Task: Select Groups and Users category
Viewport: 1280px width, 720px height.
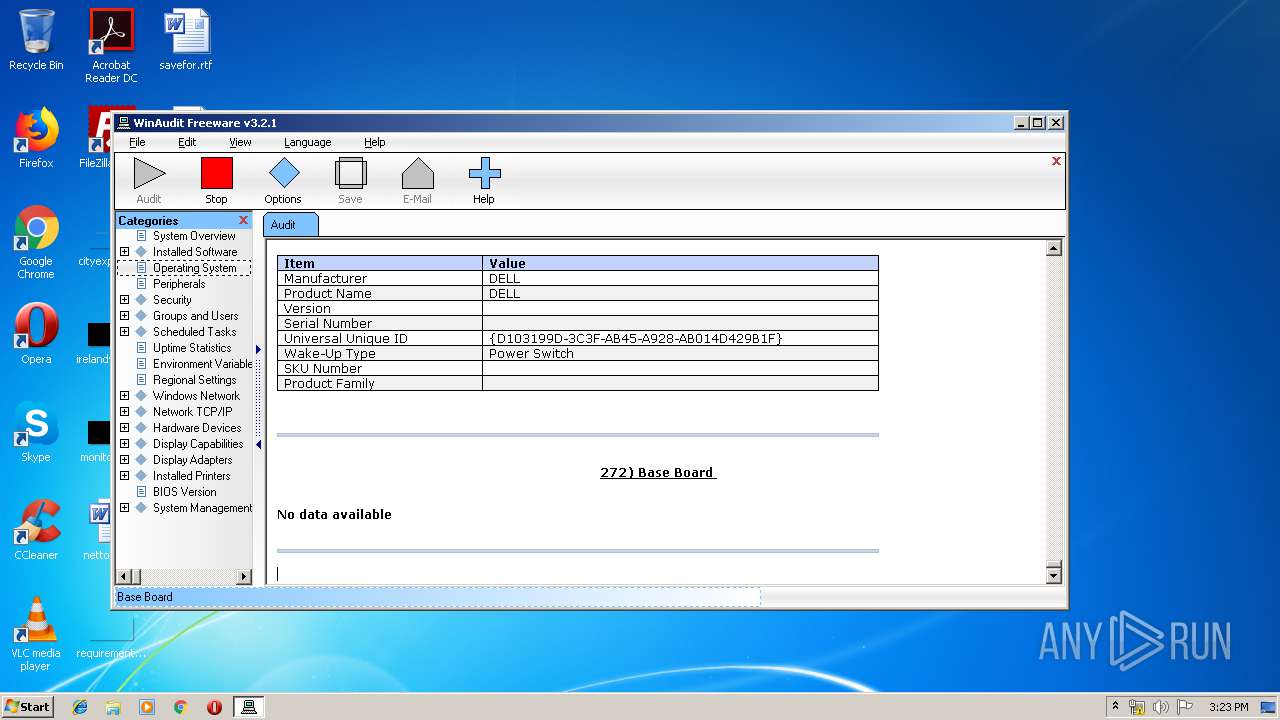Action: [195, 316]
